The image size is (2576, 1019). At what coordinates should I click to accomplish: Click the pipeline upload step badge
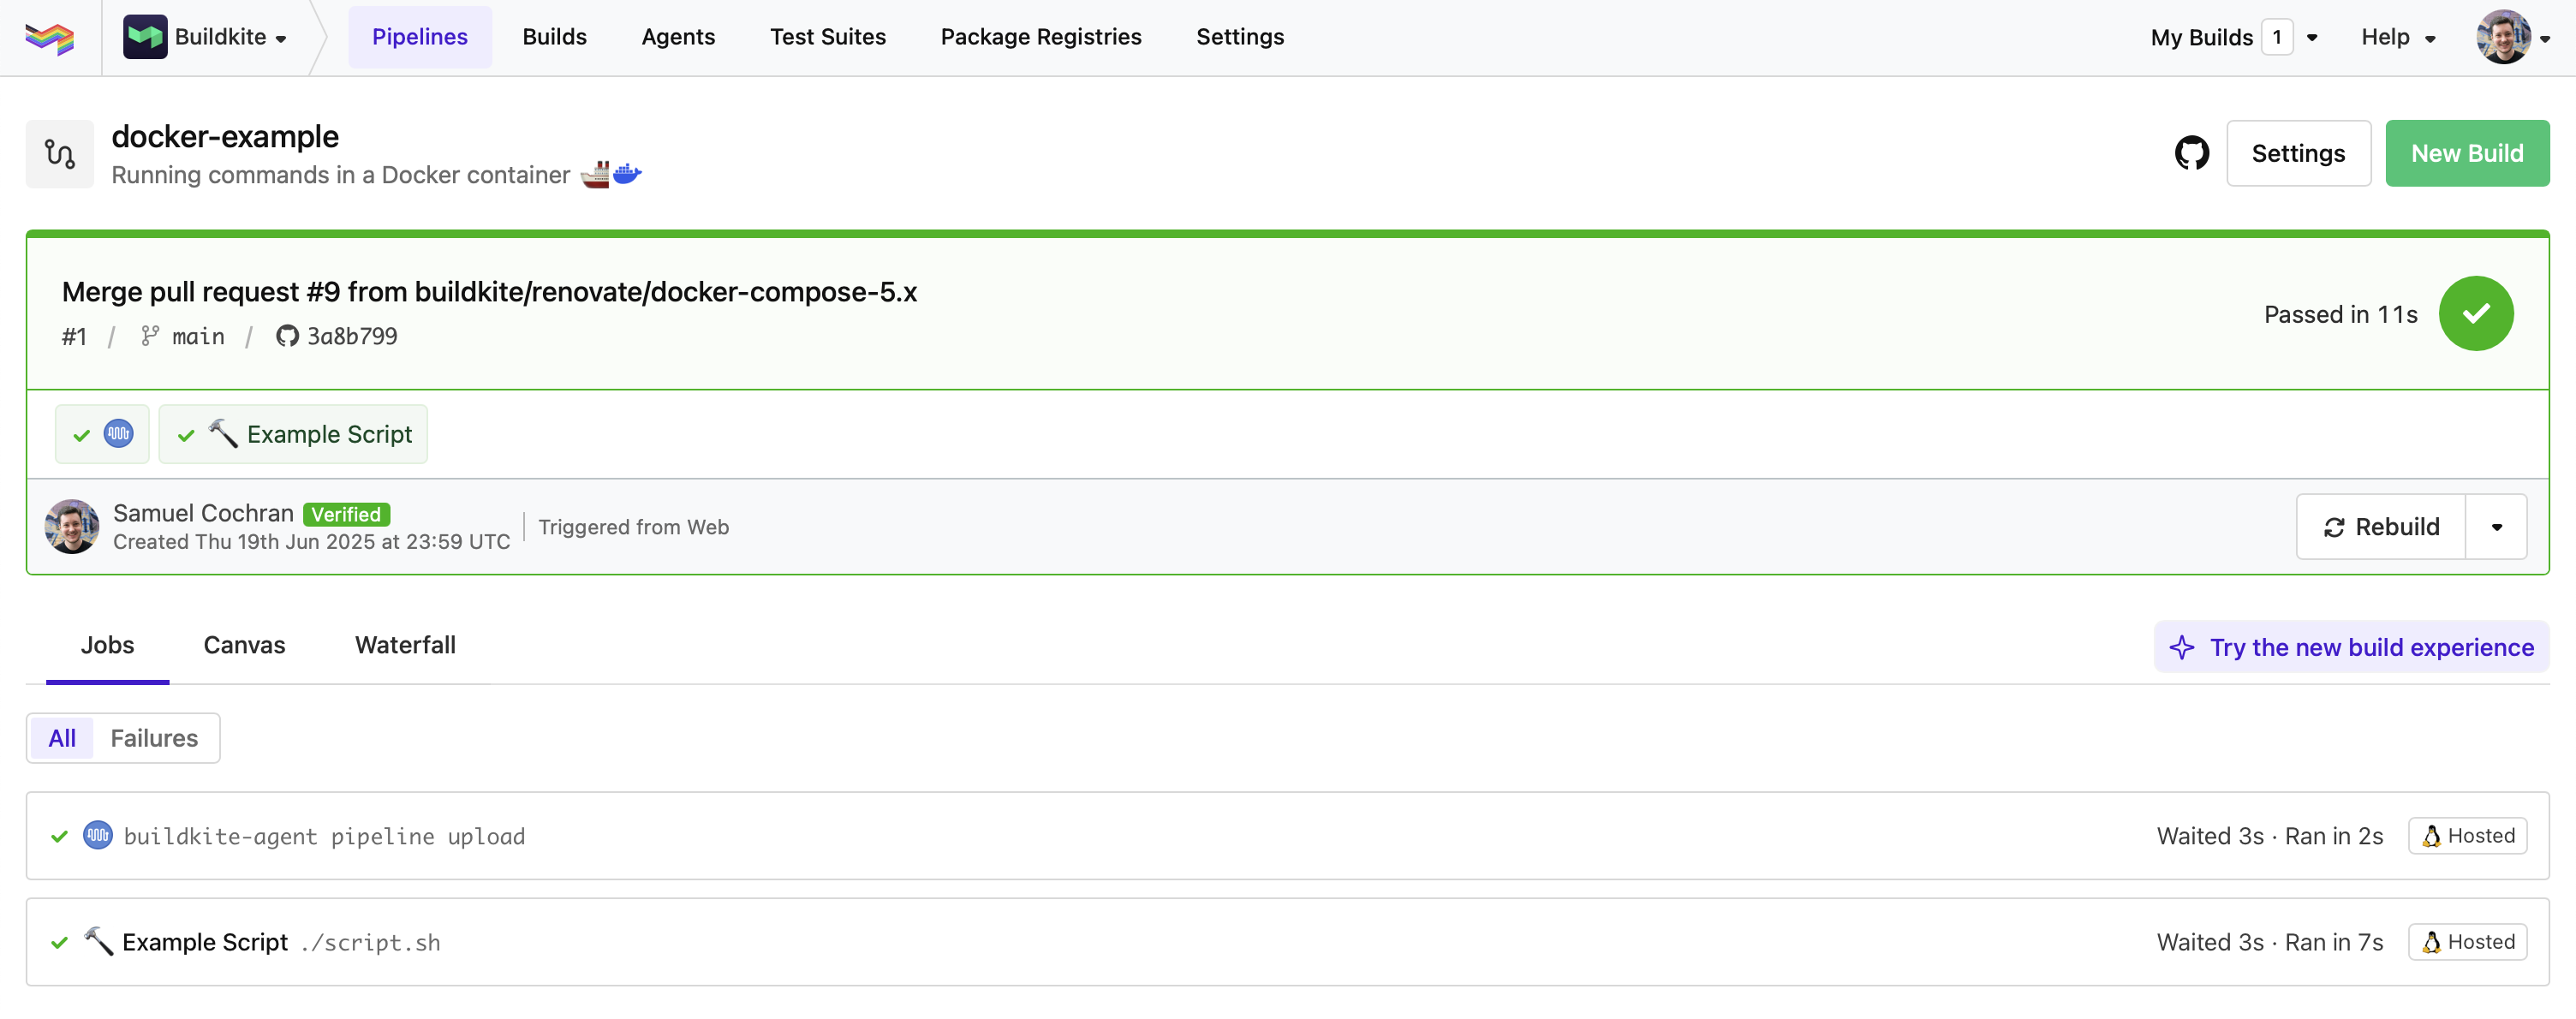coord(102,434)
